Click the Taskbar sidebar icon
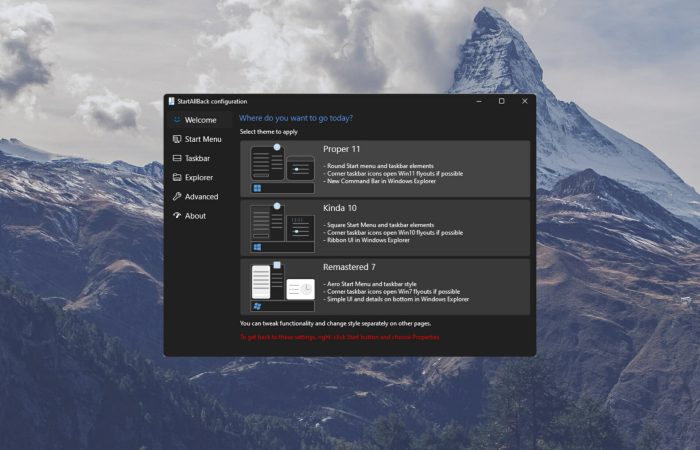The height and width of the screenshot is (450, 700). (177, 158)
